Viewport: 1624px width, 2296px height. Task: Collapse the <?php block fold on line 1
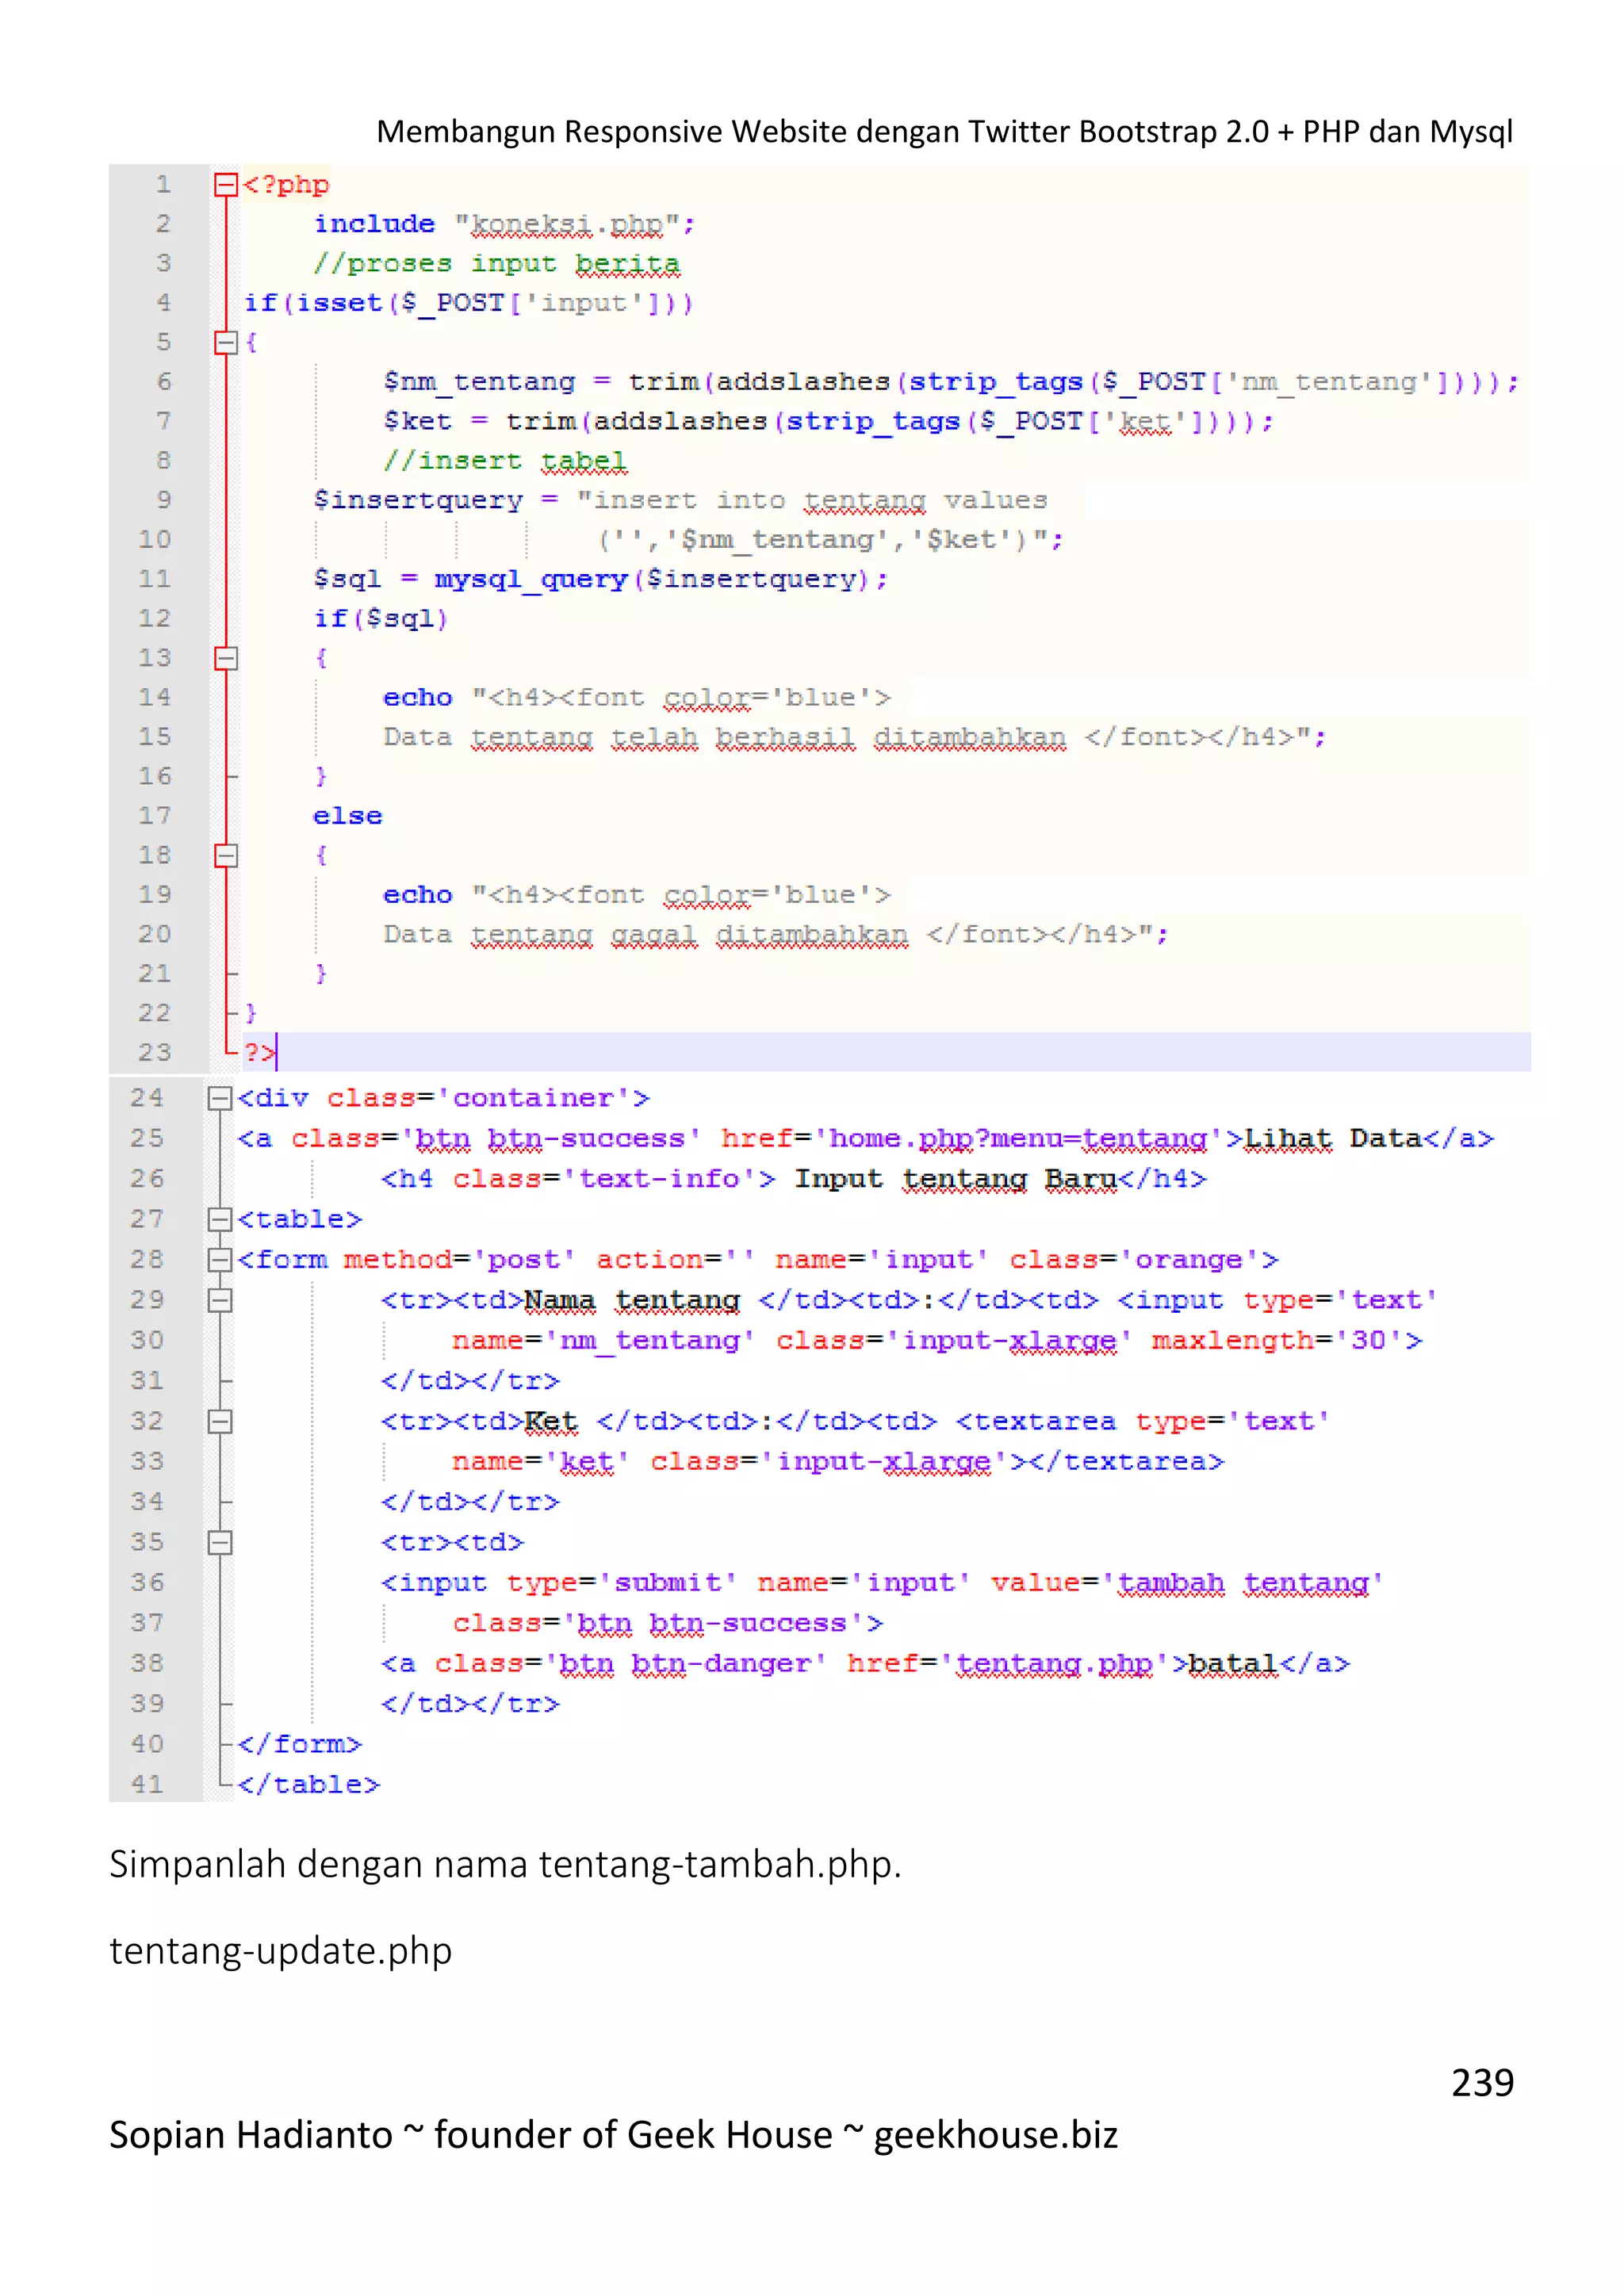(226, 185)
